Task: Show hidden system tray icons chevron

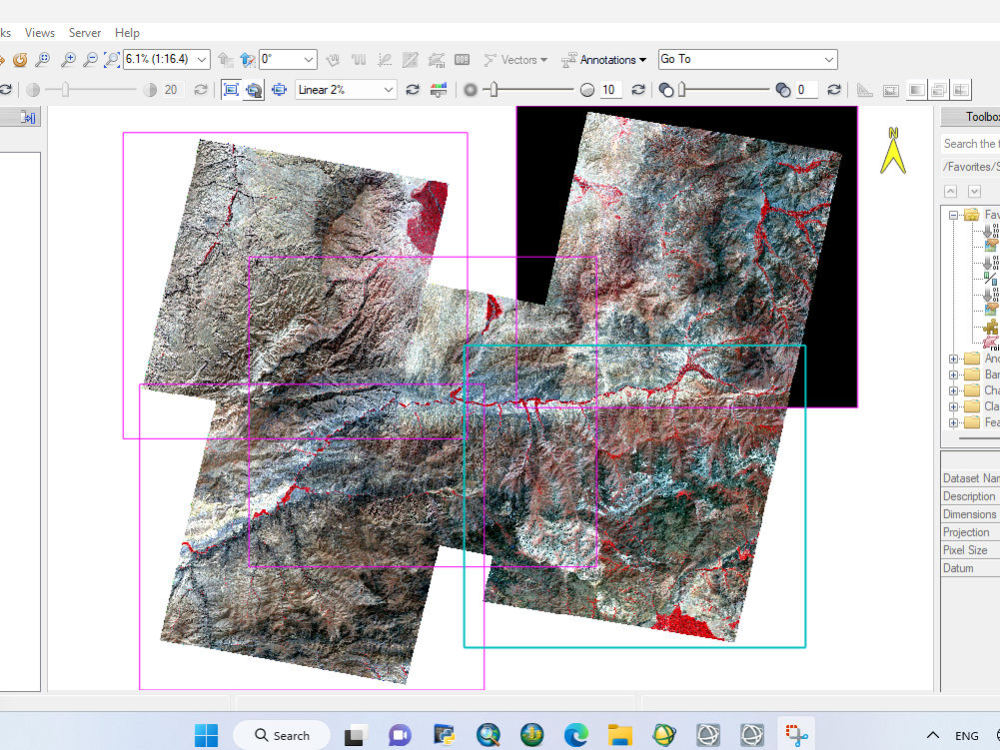Action: coord(932,735)
